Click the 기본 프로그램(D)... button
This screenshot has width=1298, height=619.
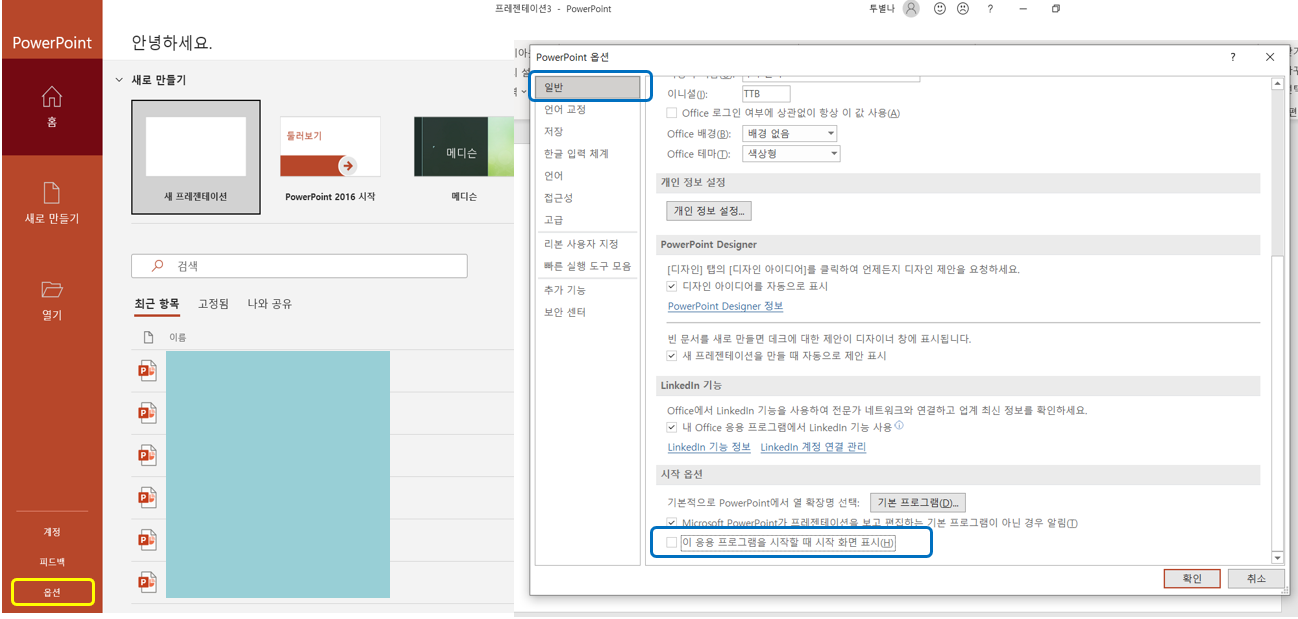tap(918, 502)
